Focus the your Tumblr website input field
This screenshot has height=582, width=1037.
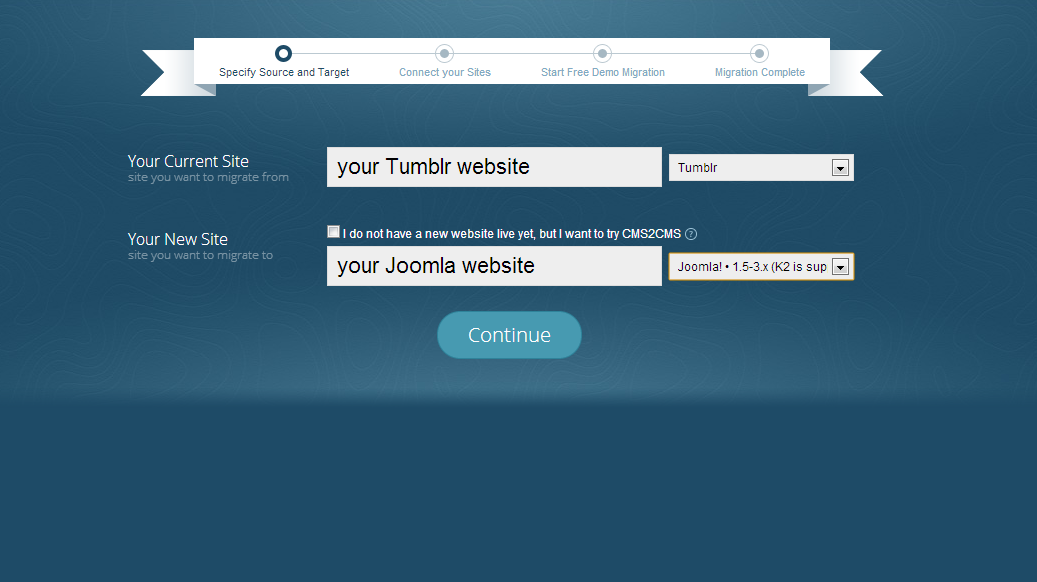[x=494, y=167]
